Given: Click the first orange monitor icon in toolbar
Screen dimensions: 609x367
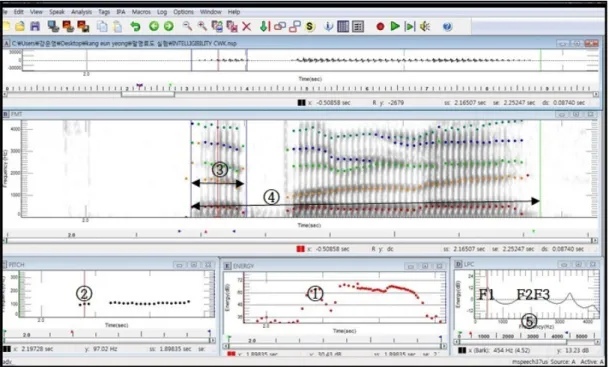Looking at the screenshot, I should (x=68, y=26).
